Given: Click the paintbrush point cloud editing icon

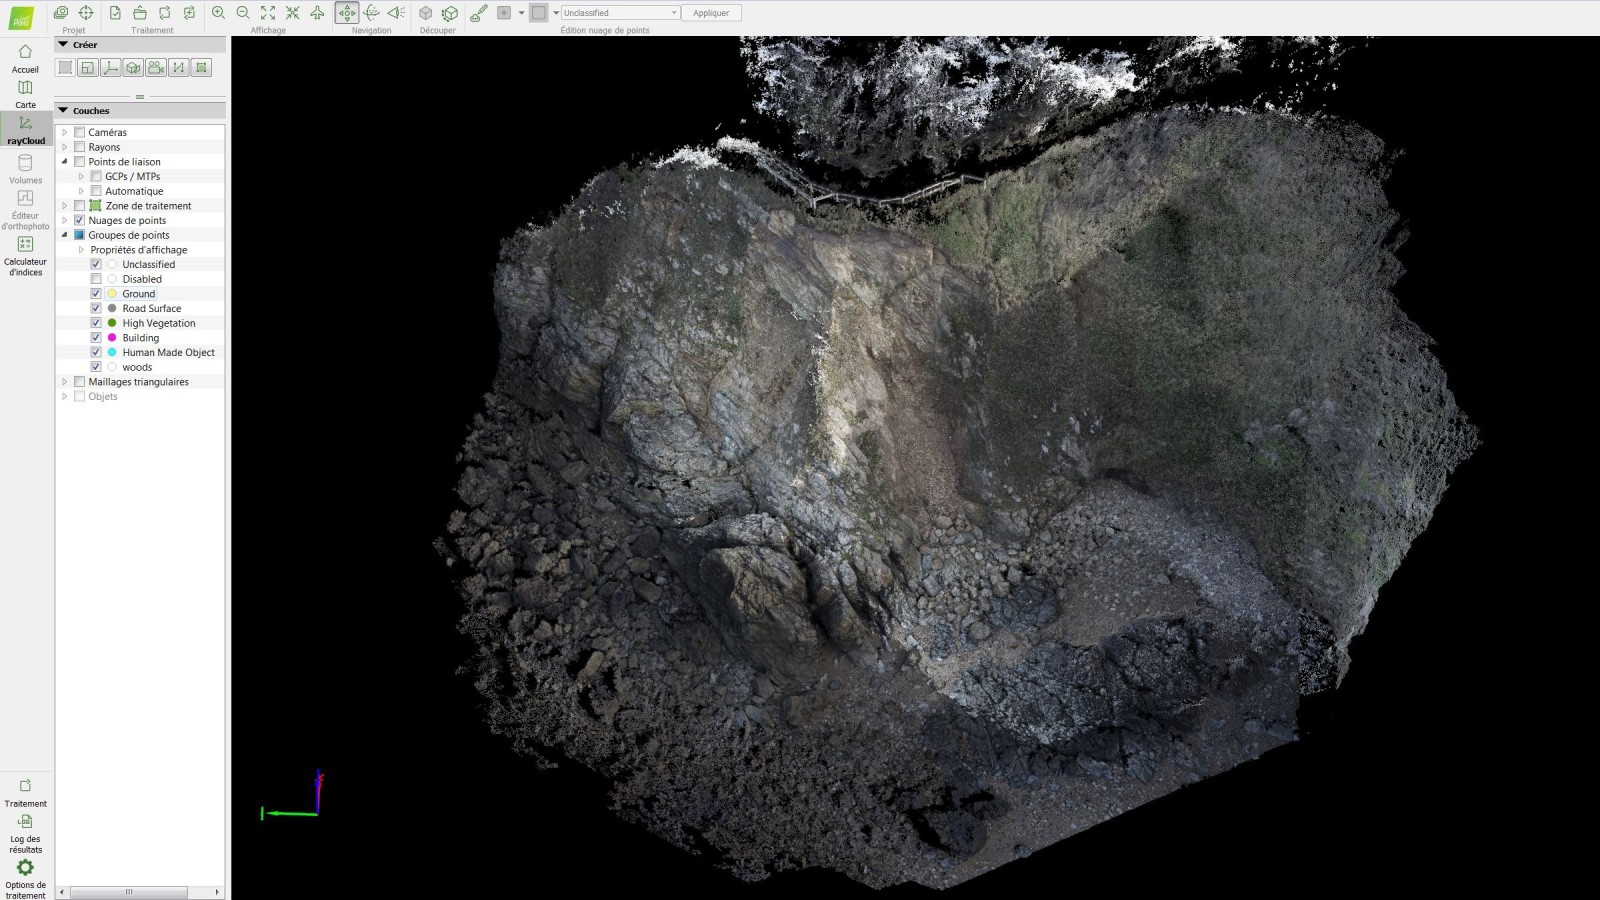Looking at the screenshot, I should tap(479, 13).
